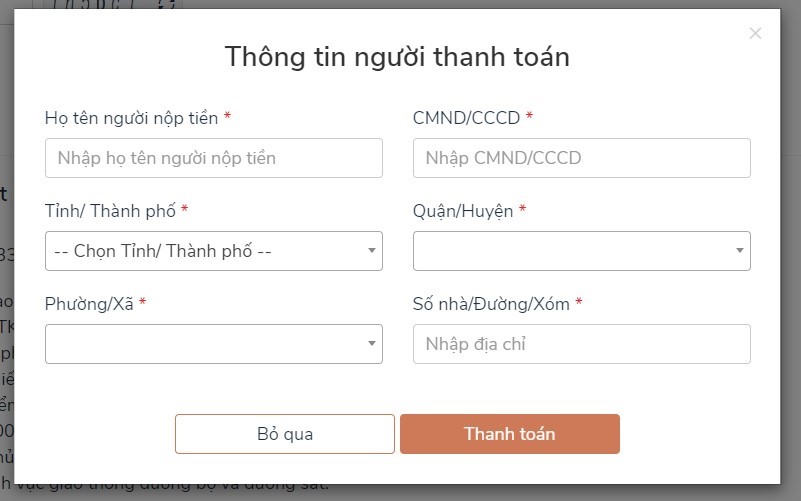801x501 pixels.
Task: Click the Quận/Huyện dropdown arrow icon
Action: [740, 250]
